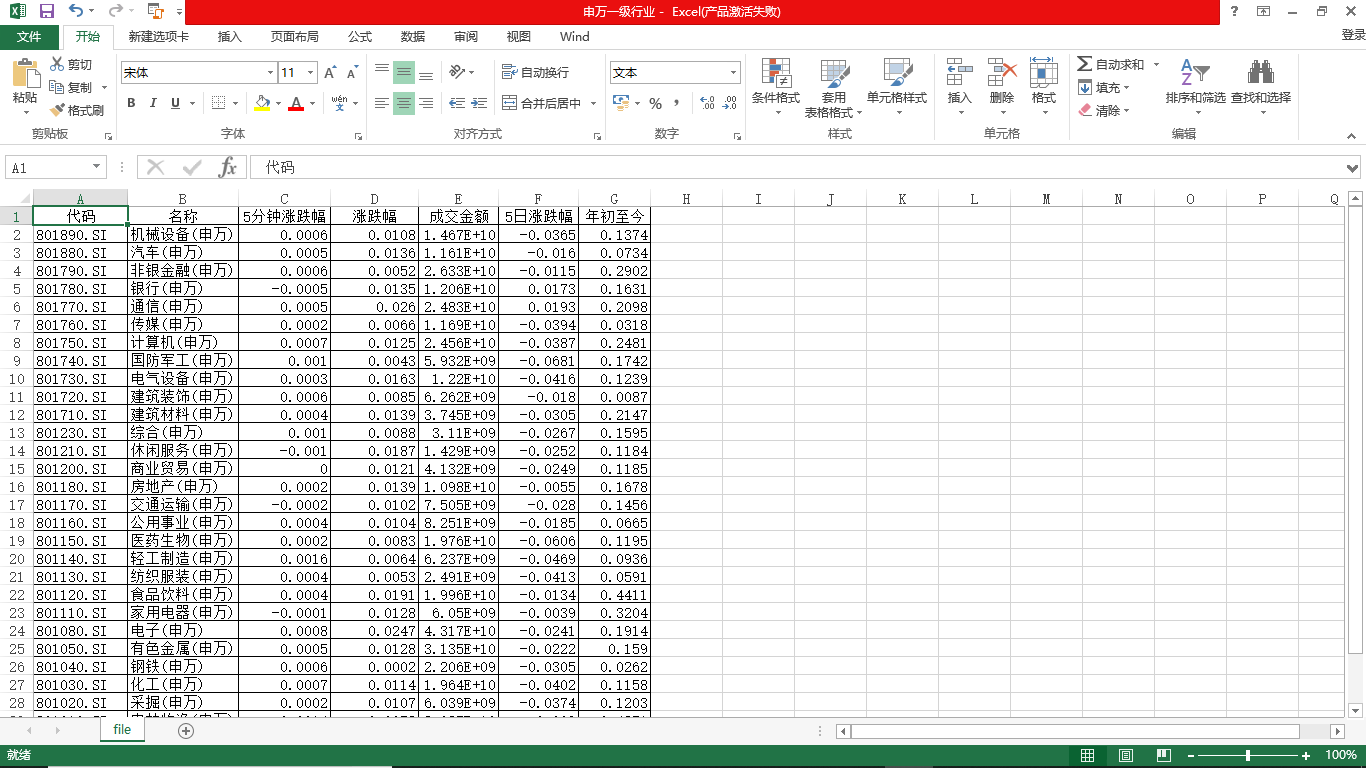
Task: Open Find & Select (查找和选择)
Action: [x=1261, y=88]
